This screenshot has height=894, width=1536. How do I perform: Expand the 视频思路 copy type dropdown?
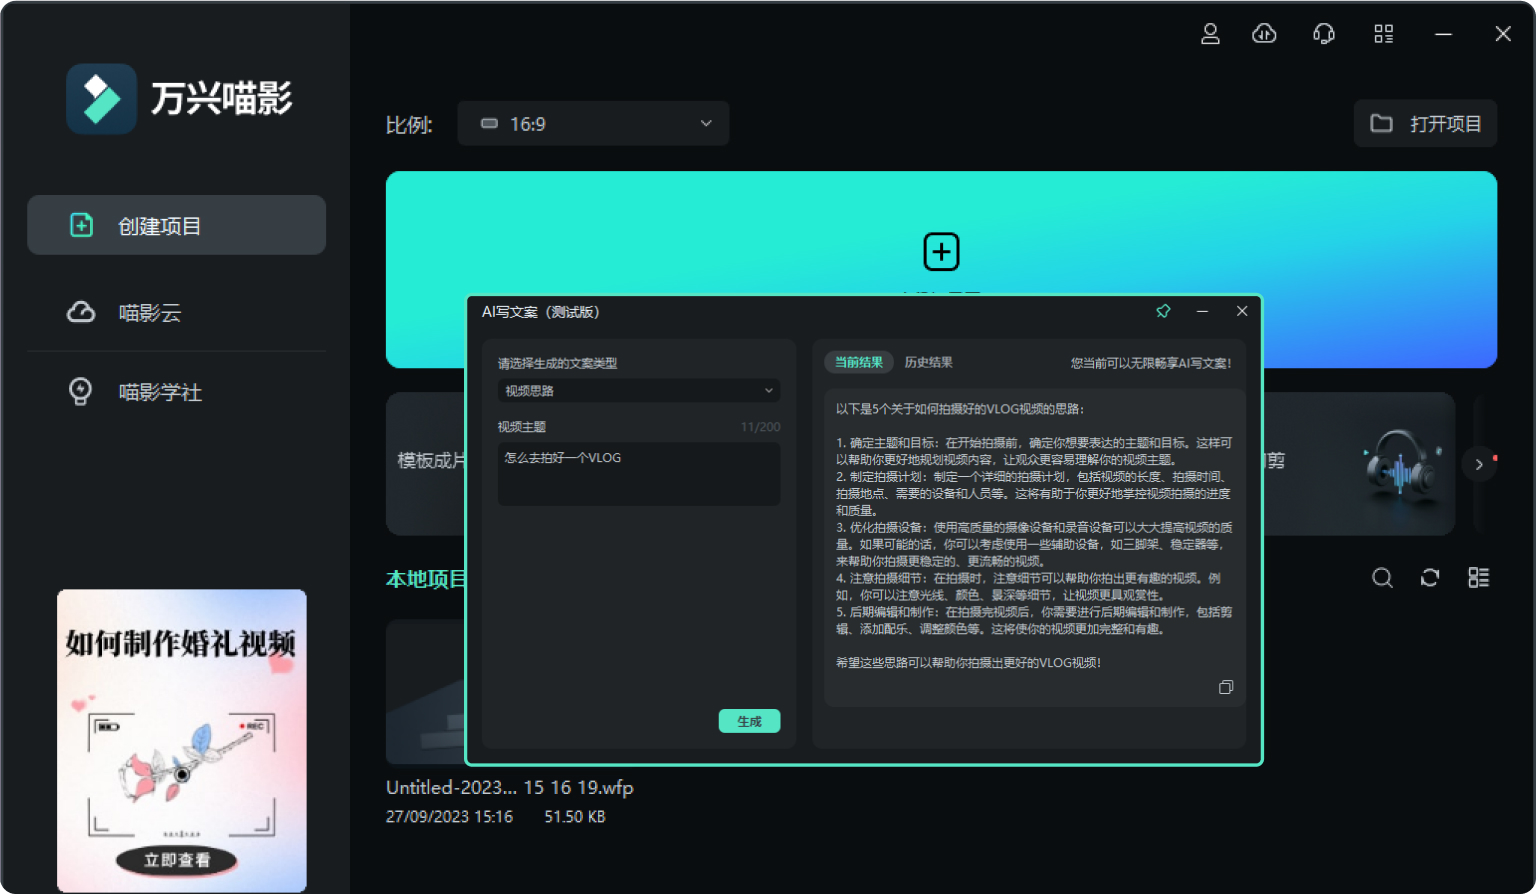pyautogui.click(x=639, y=391)
